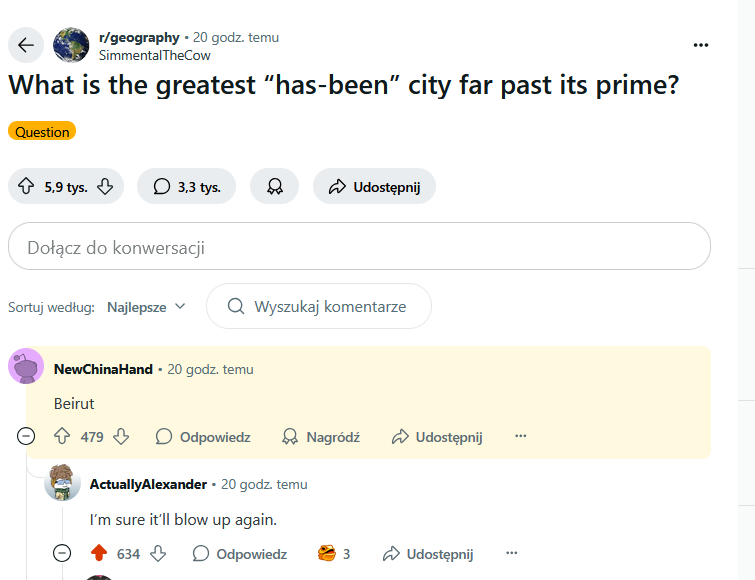Open the post's three-dot options menu
Viewport: 755px width, 580px height.
click(701, 45)
